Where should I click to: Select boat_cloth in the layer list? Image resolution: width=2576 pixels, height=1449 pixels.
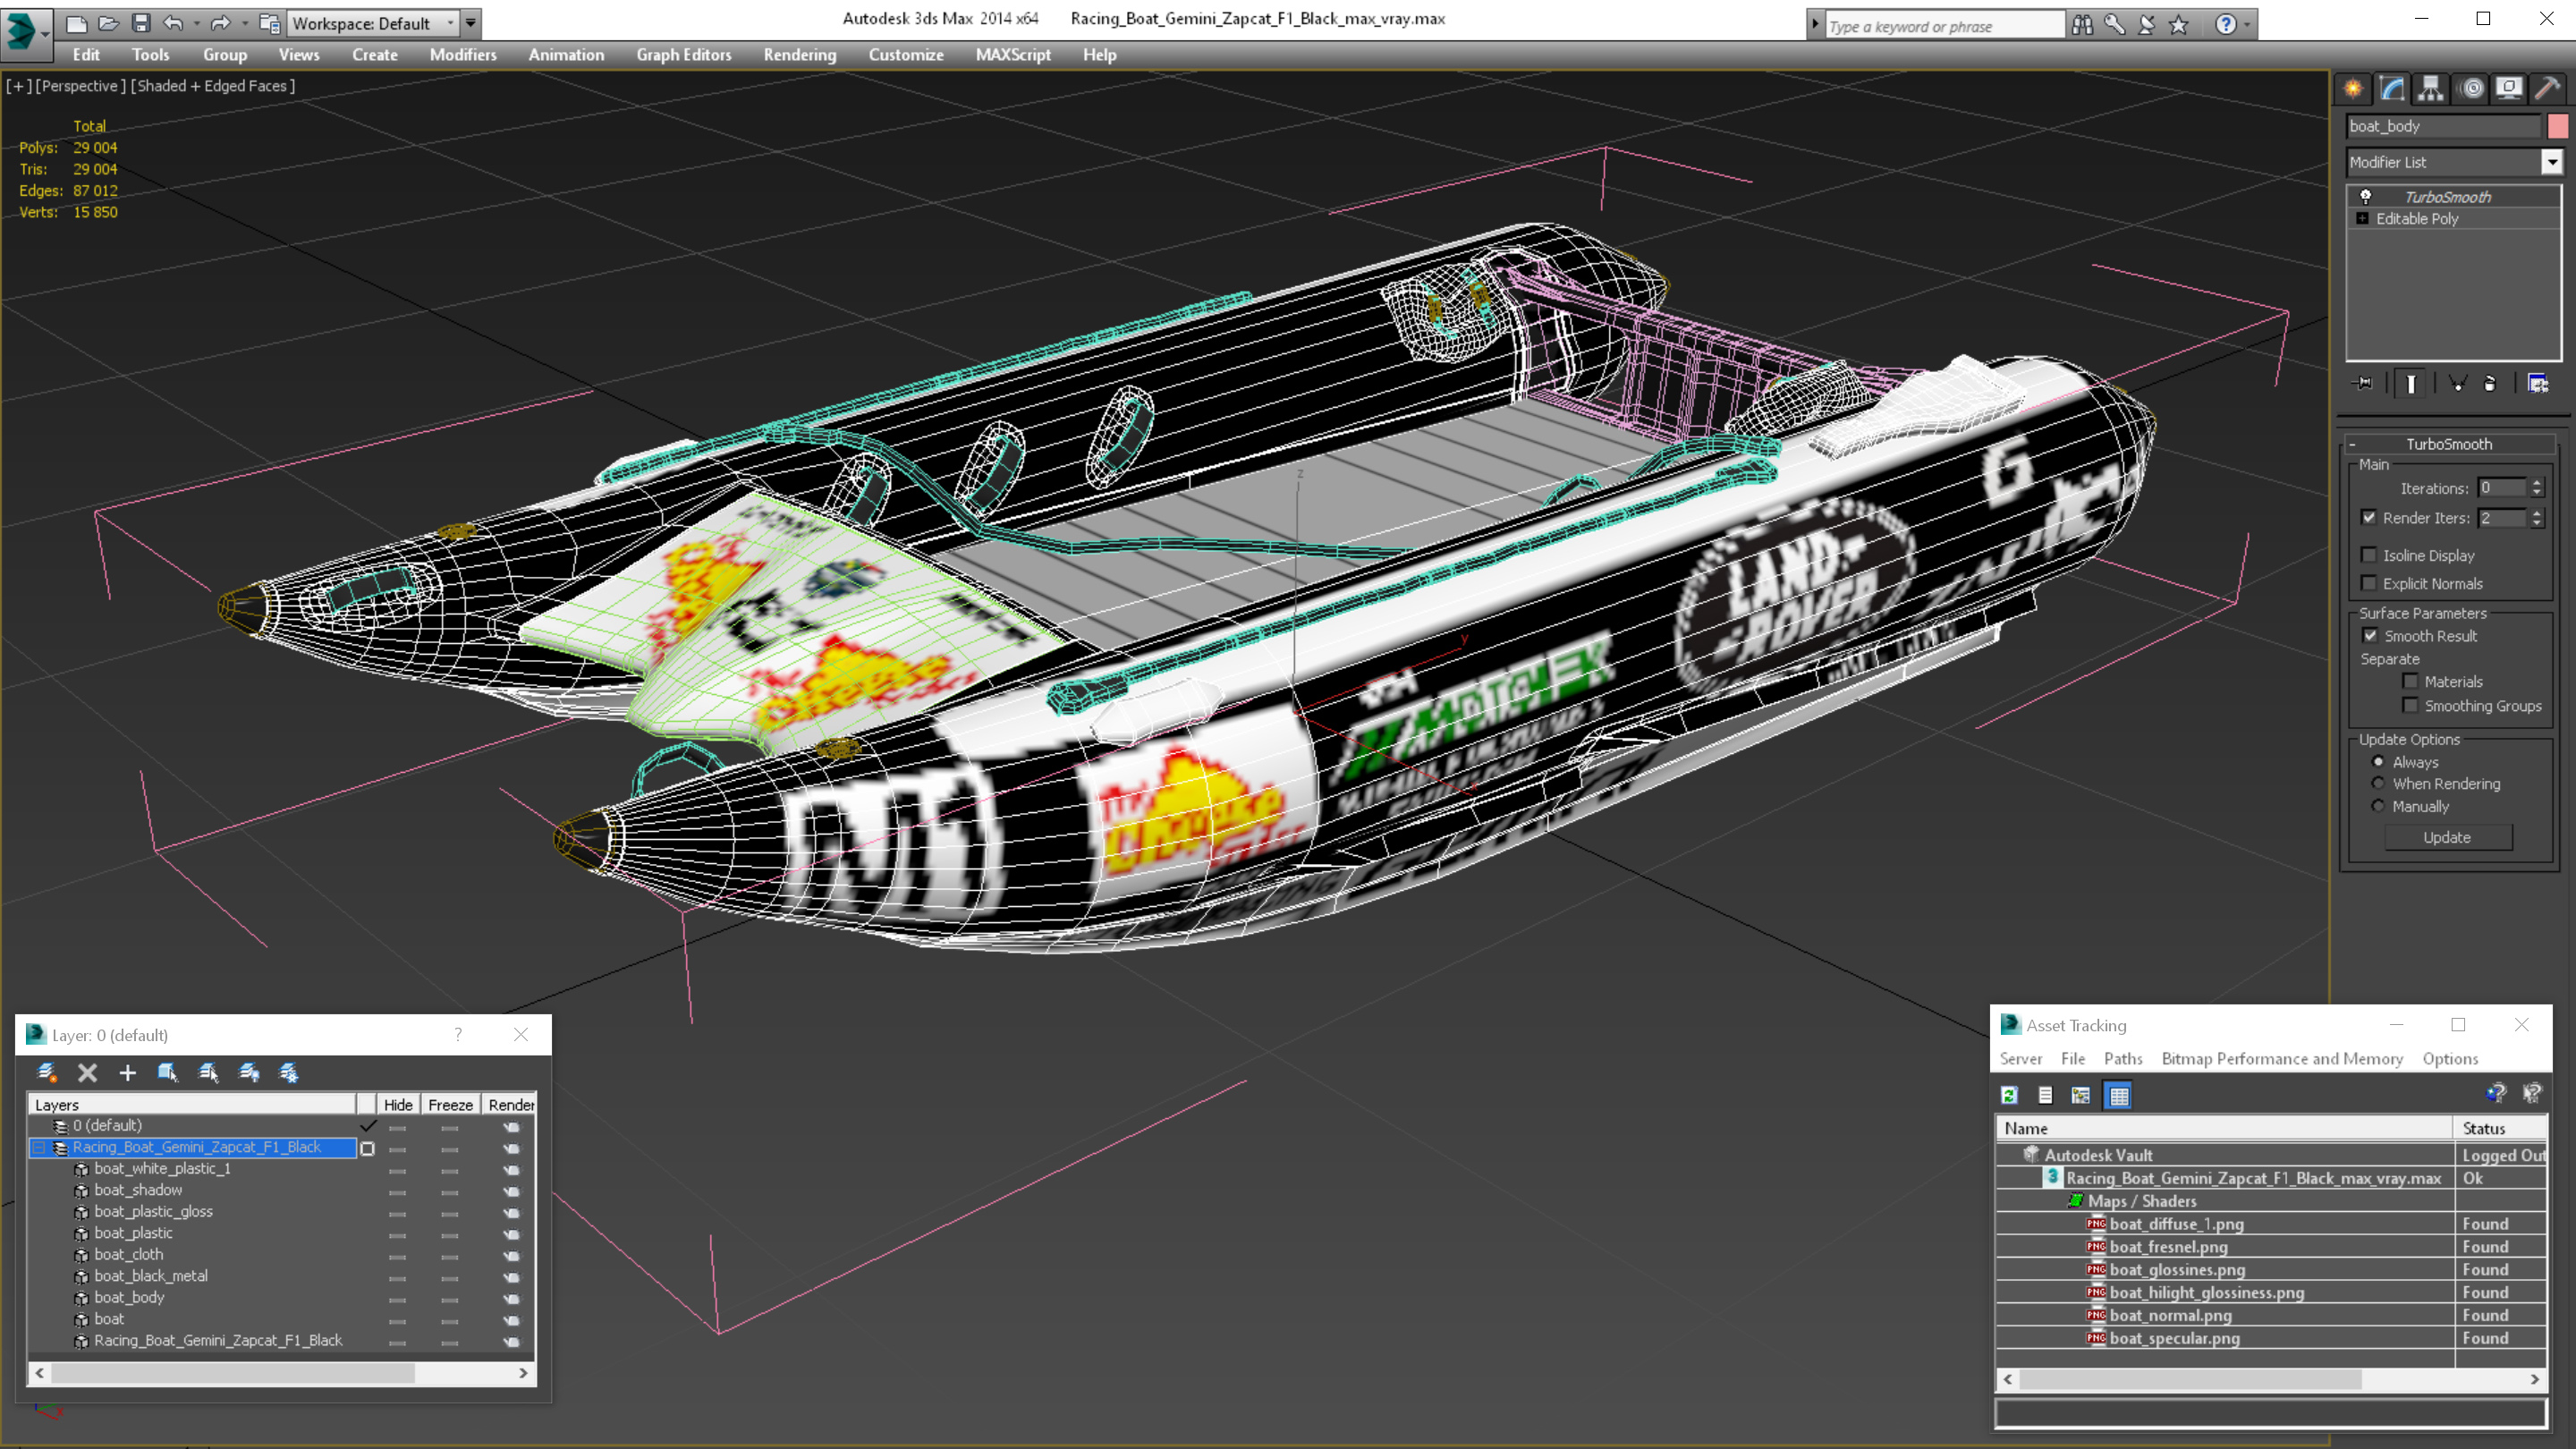click(128, 1254)
